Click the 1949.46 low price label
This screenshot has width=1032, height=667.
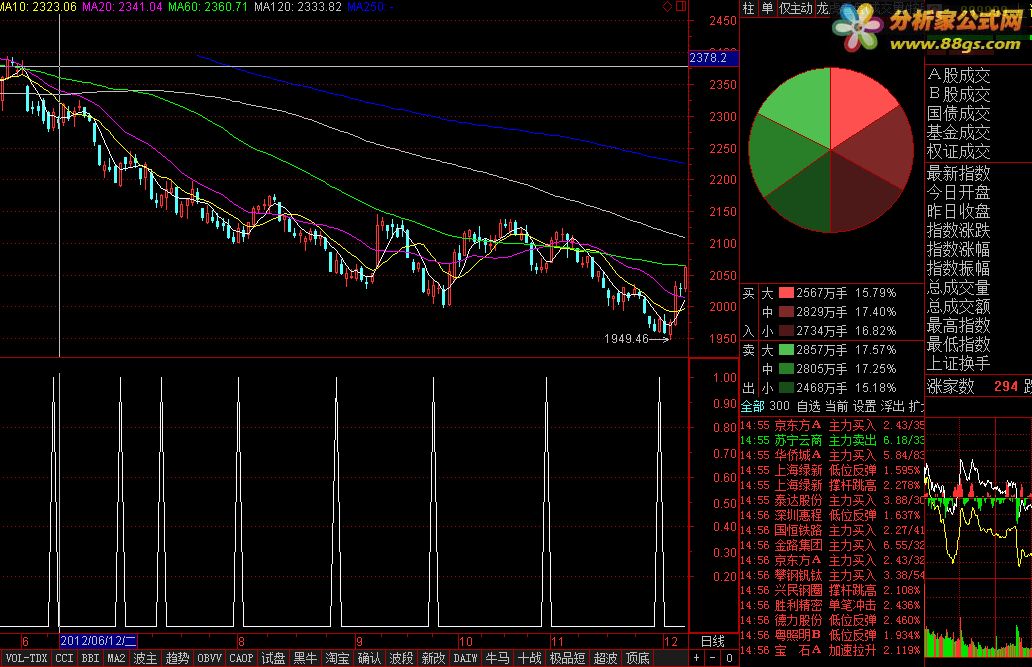coord(627,338)
